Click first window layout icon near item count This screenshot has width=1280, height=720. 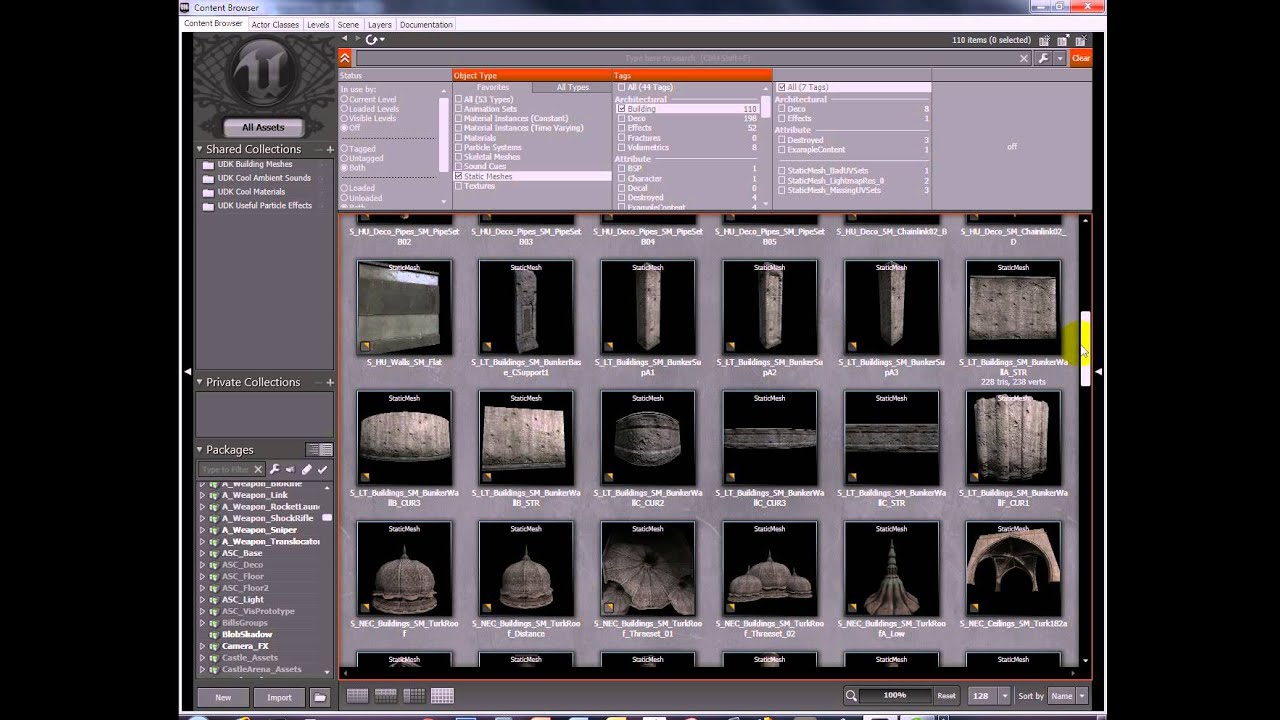pyautogui.click(x=1044, y=41)
